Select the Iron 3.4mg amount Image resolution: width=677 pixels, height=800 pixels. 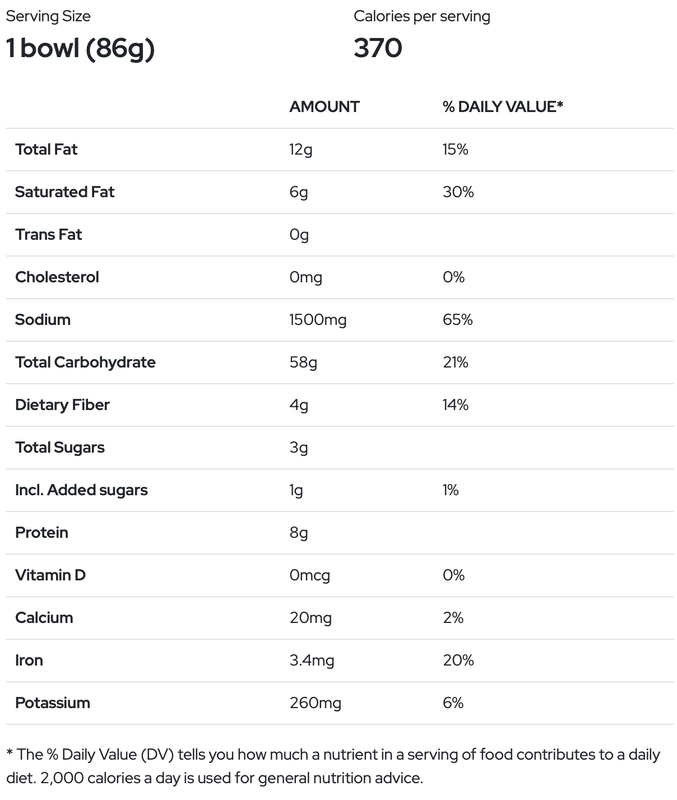pyautogui.click(x=312, y=660)
